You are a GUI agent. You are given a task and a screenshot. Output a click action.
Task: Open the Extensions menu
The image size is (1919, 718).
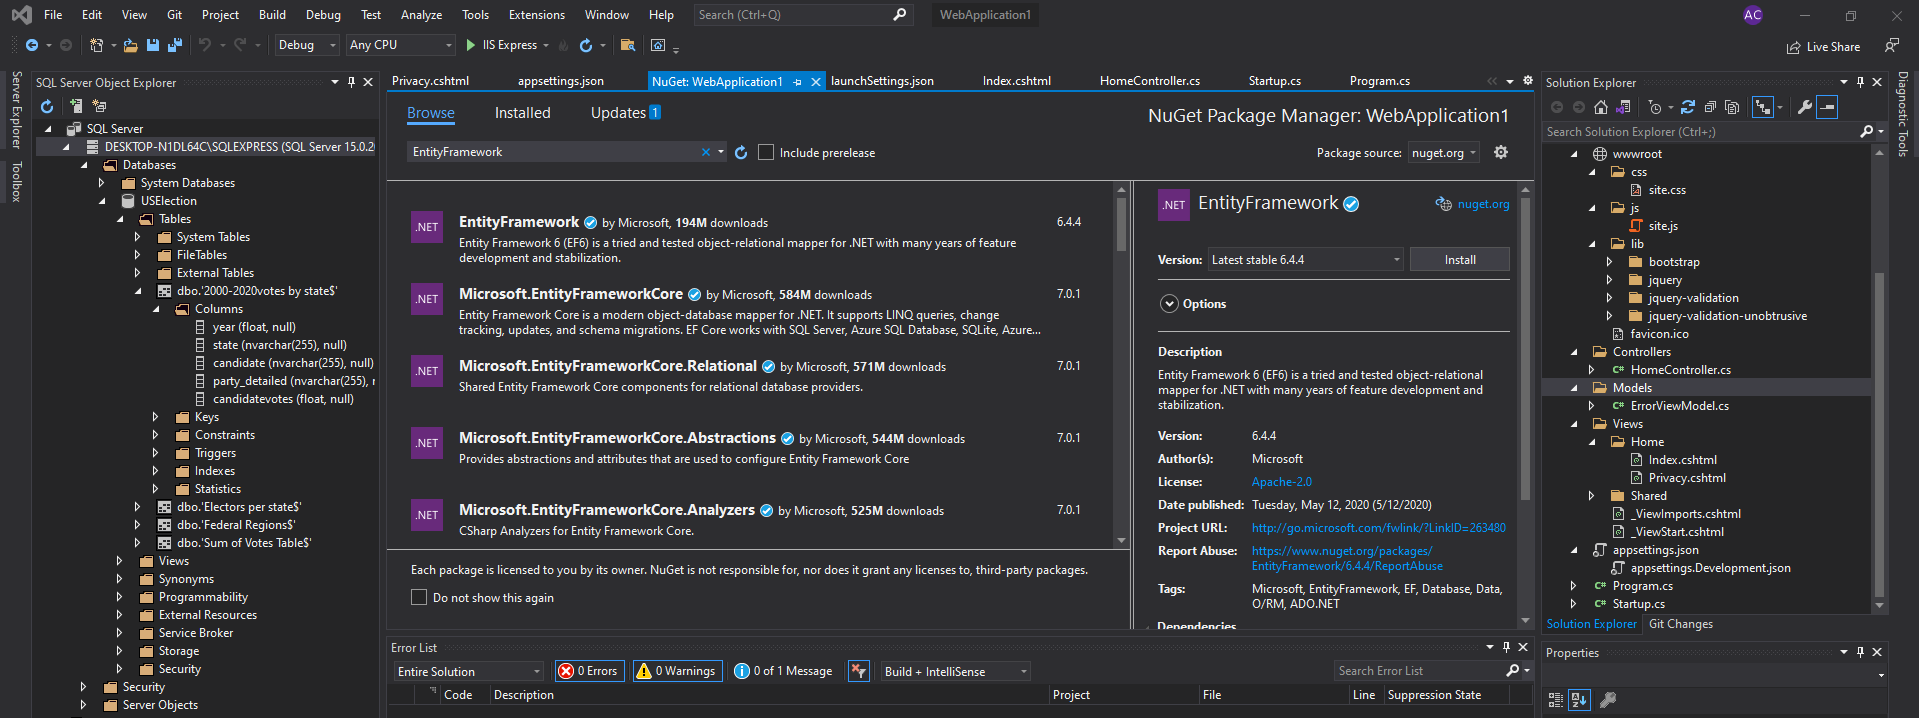[536, 15]
